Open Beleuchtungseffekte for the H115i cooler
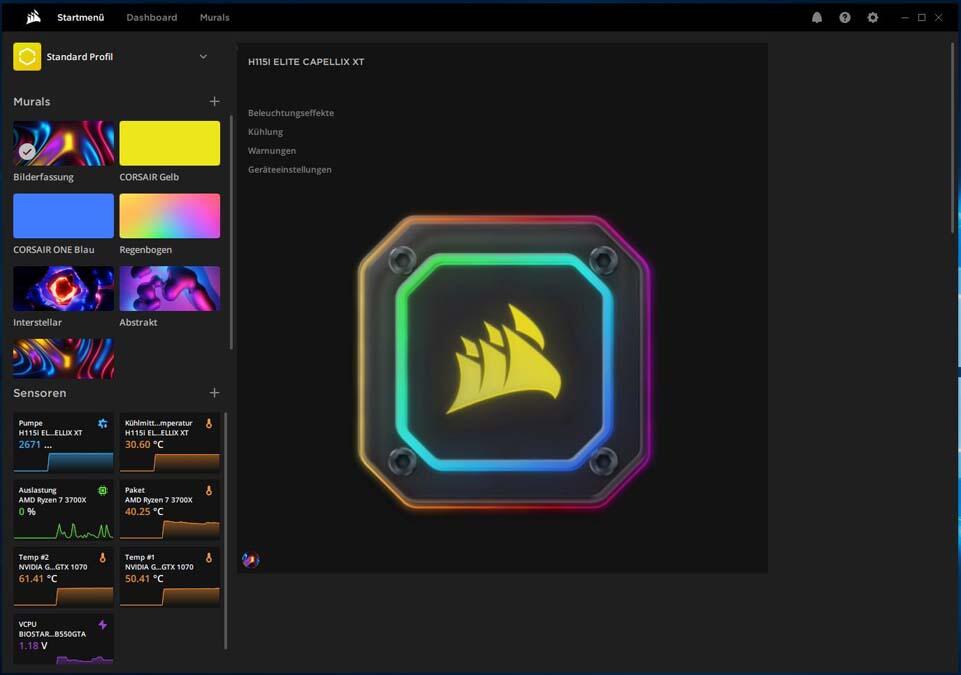 pyautogui.click(x=291, y=113)
